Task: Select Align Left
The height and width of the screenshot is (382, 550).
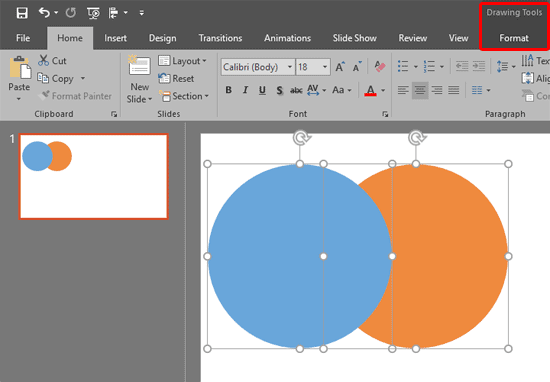Action: pos(403,91)
